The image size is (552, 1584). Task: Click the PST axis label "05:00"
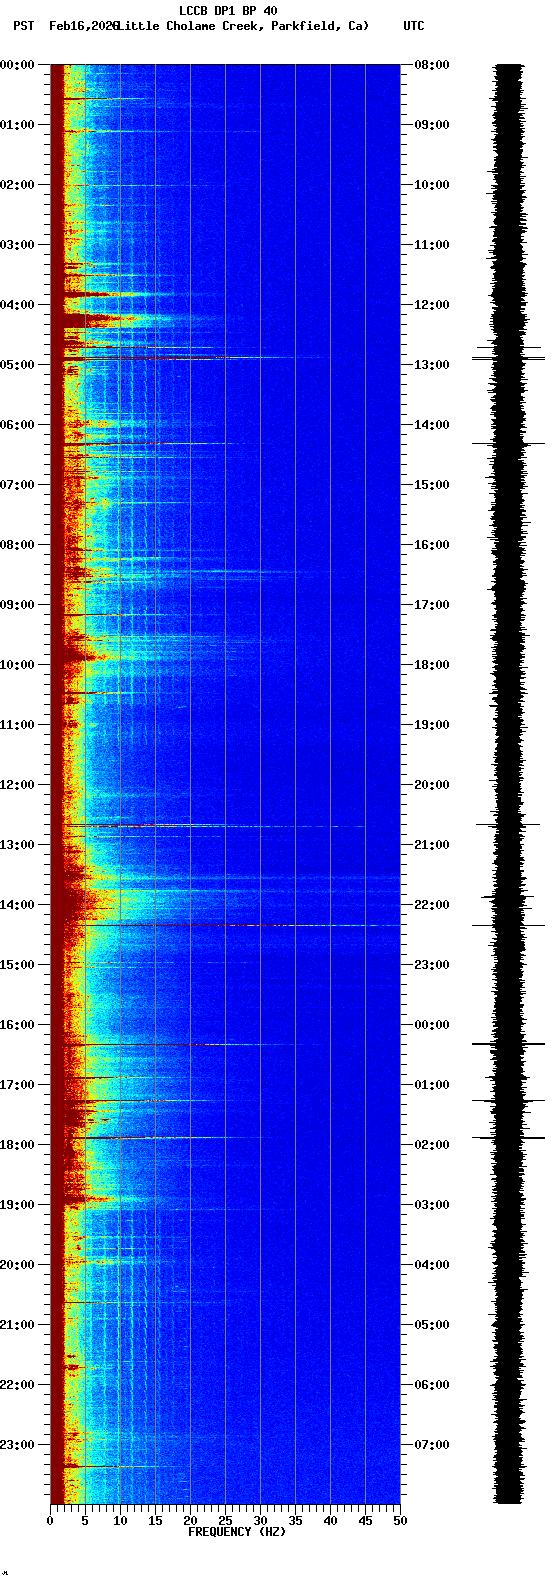coord(17,365)
